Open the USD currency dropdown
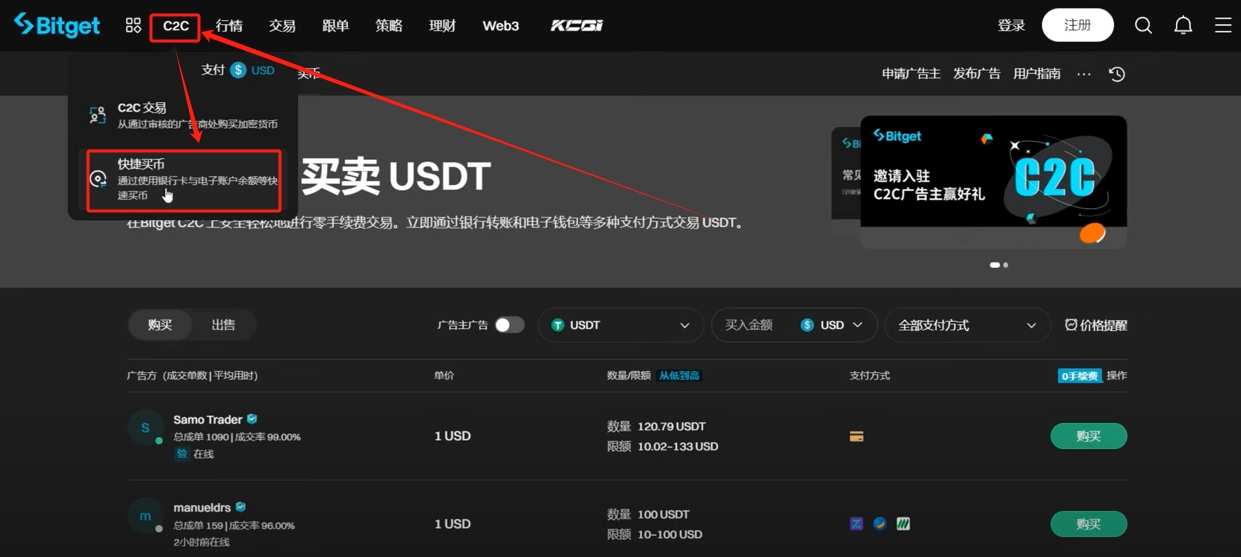The image size is (1241, 557). 832,325
